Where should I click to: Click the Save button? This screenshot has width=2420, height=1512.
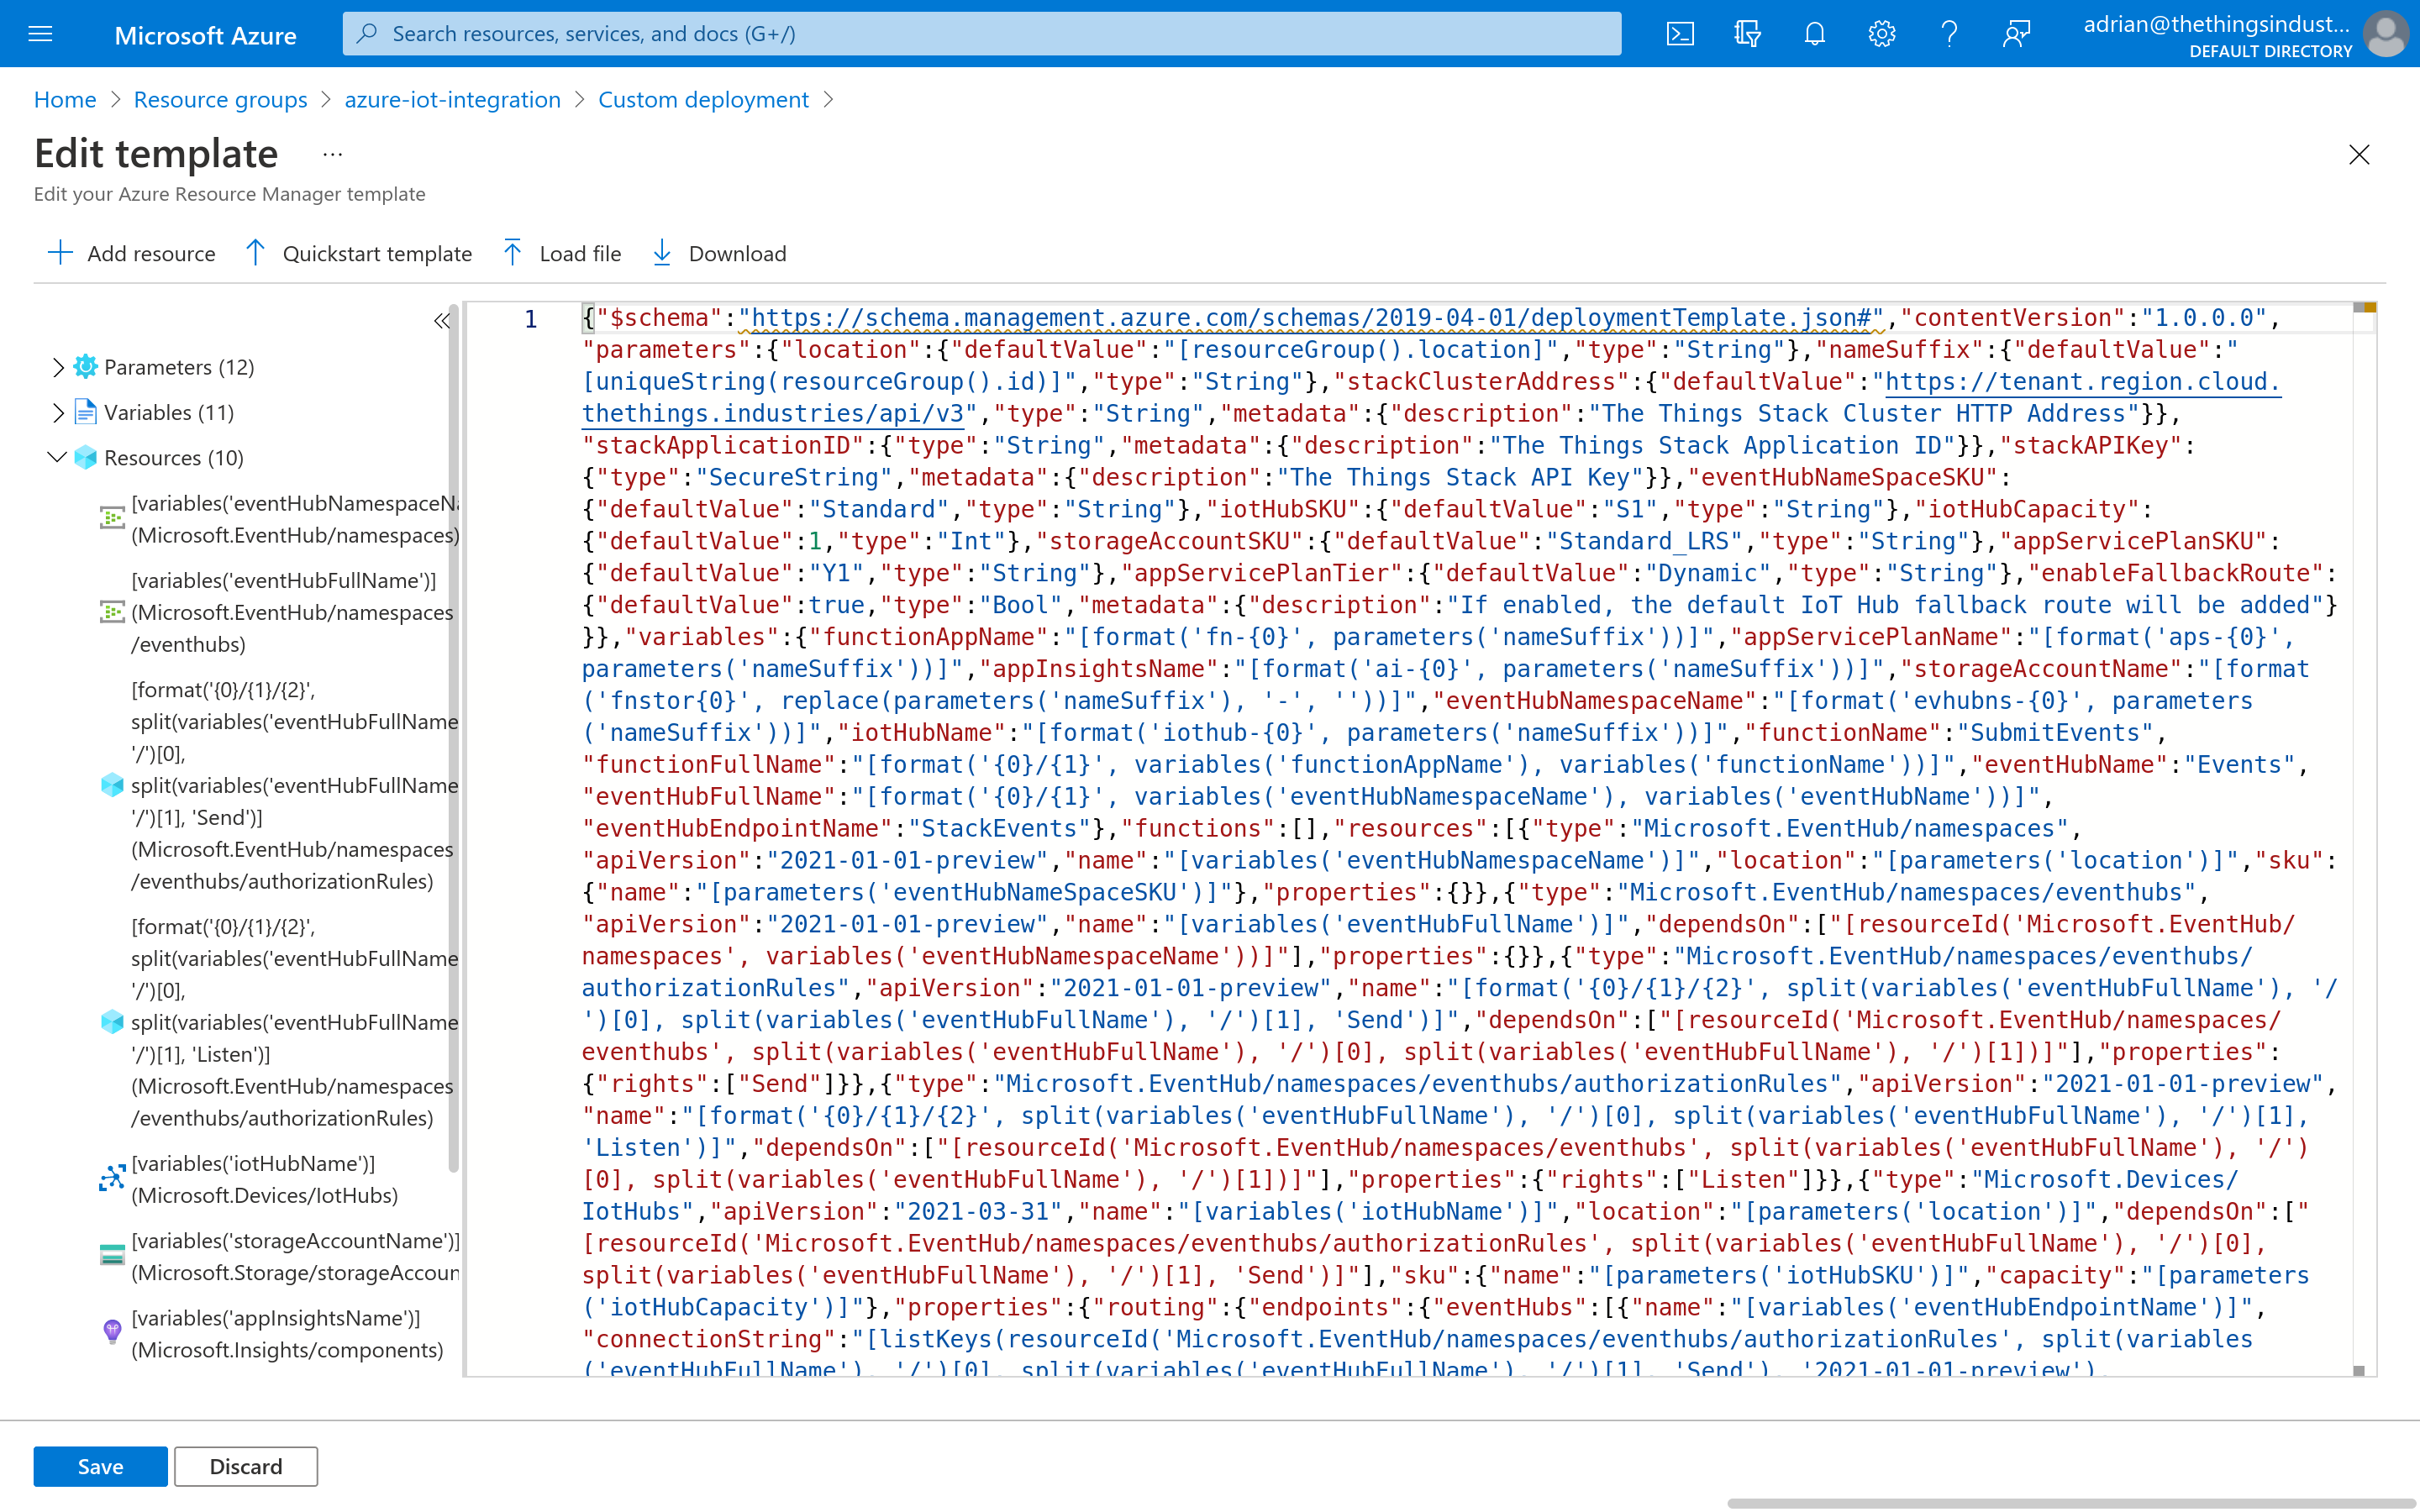click(100, 1466)
